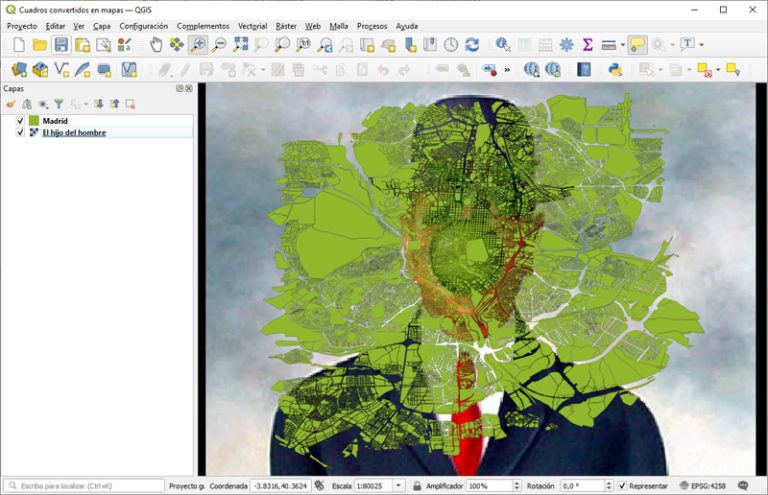The image size is (768, 495).
Task: Click the Zoom Full extent icon
Action: click(x=240, y=45)
